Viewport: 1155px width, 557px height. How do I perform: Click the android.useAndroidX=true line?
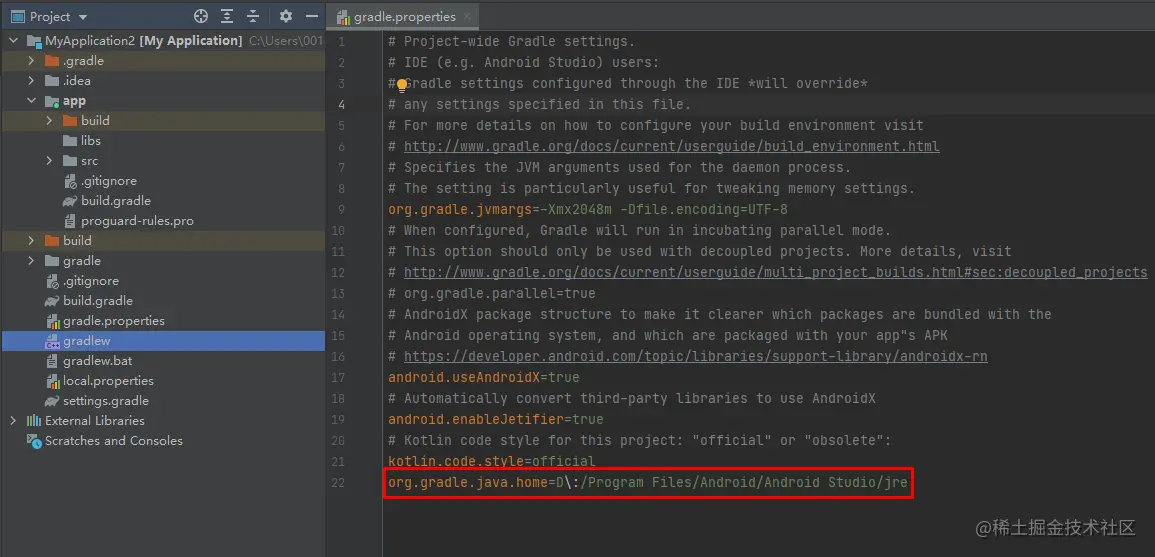483,377
